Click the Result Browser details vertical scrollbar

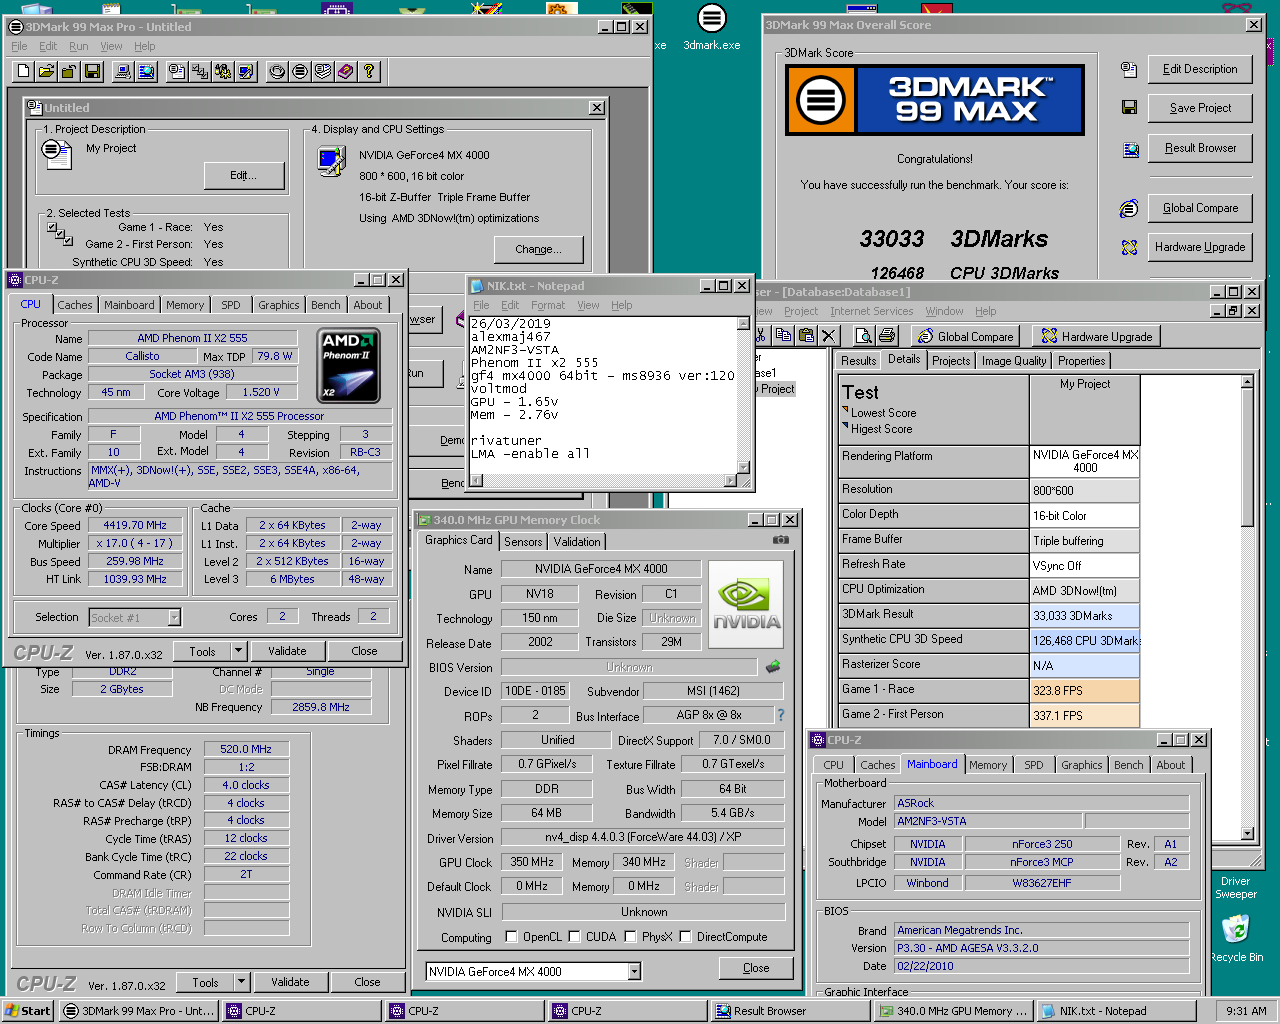(x=1247, y=607)
